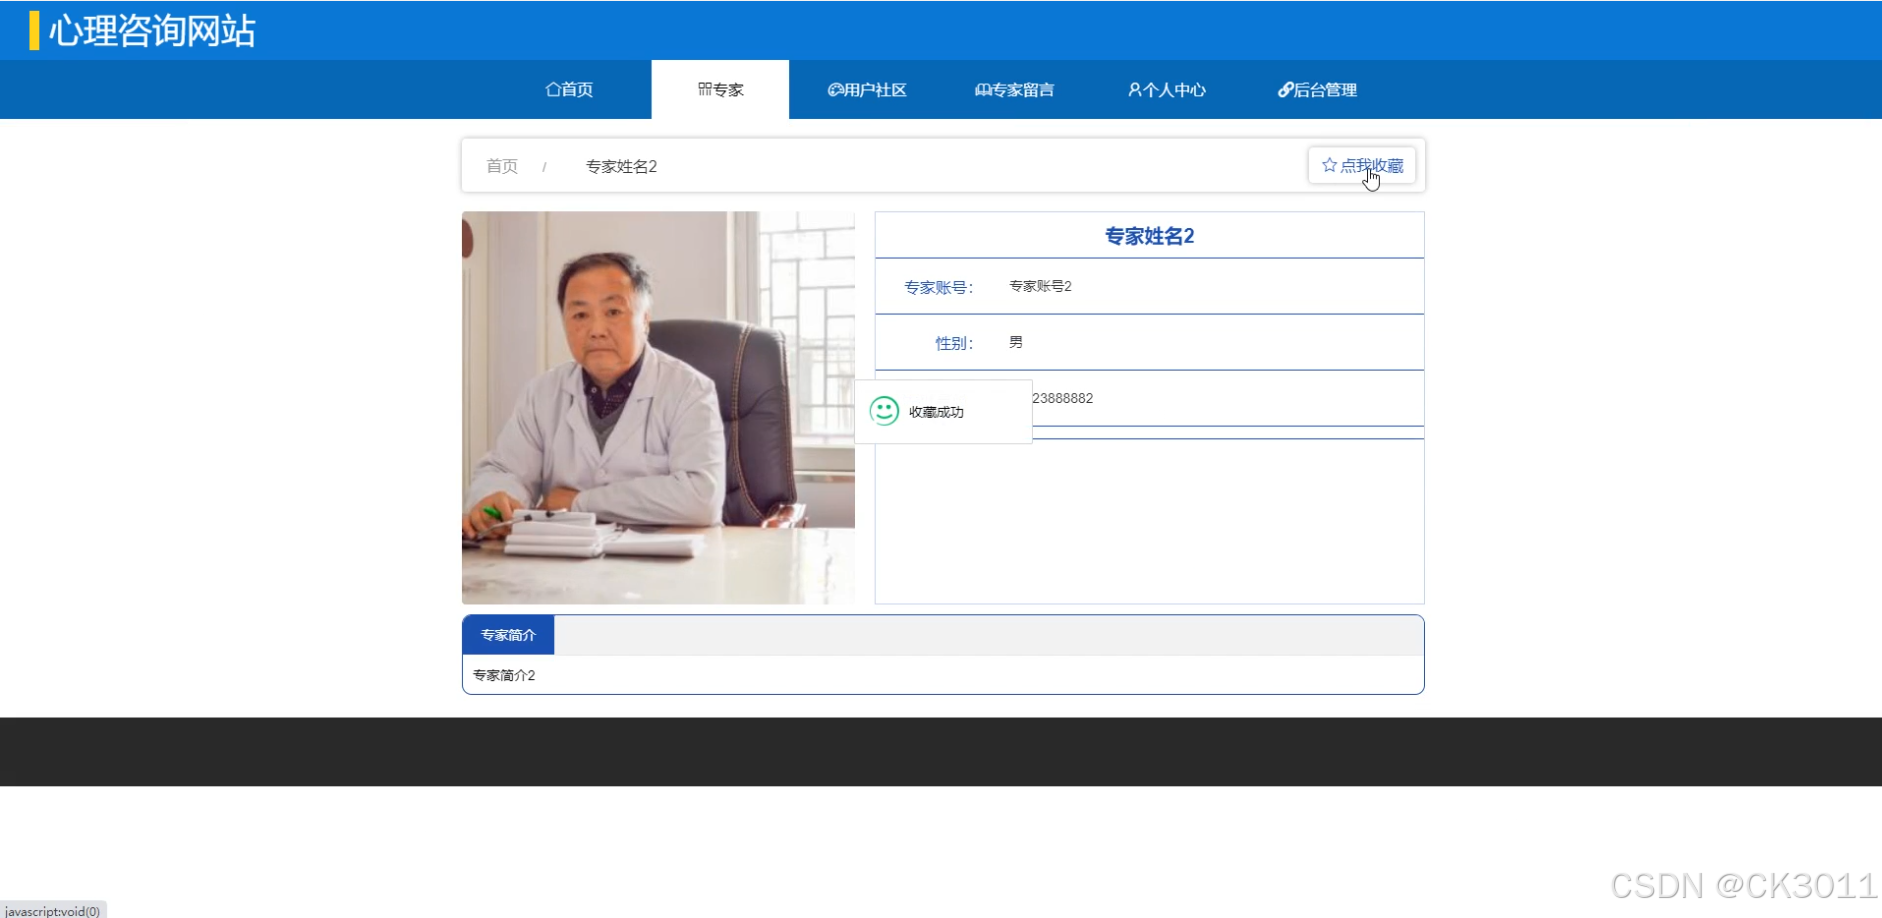
Task: Select the 专家 grid icon tab
Action: pos(704,90)
